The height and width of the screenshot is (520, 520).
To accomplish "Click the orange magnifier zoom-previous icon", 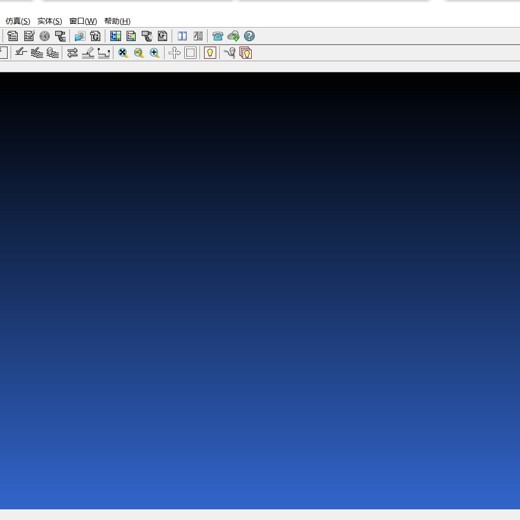I will [x=139, y=53].
